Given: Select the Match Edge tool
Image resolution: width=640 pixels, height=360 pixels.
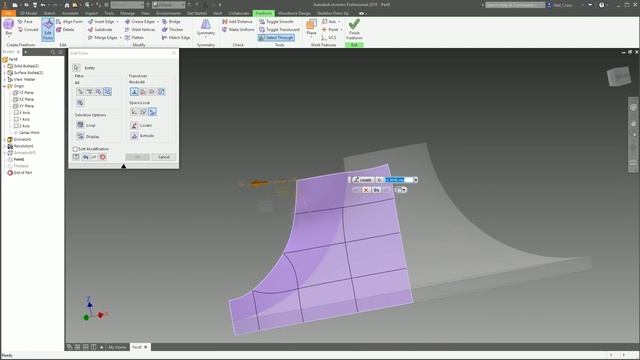Looking at the screenshot, I should click(176, 38).
